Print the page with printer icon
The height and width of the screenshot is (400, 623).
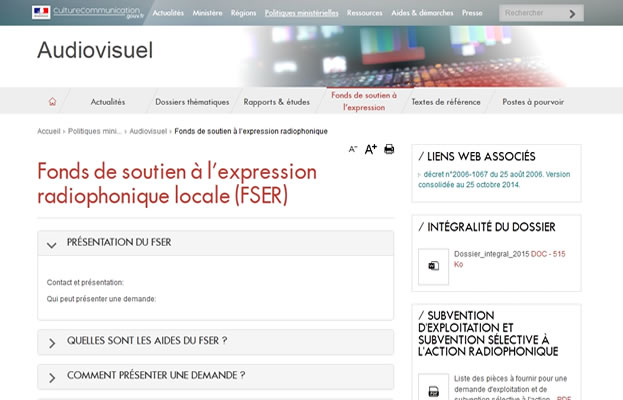tap(389, 149)
